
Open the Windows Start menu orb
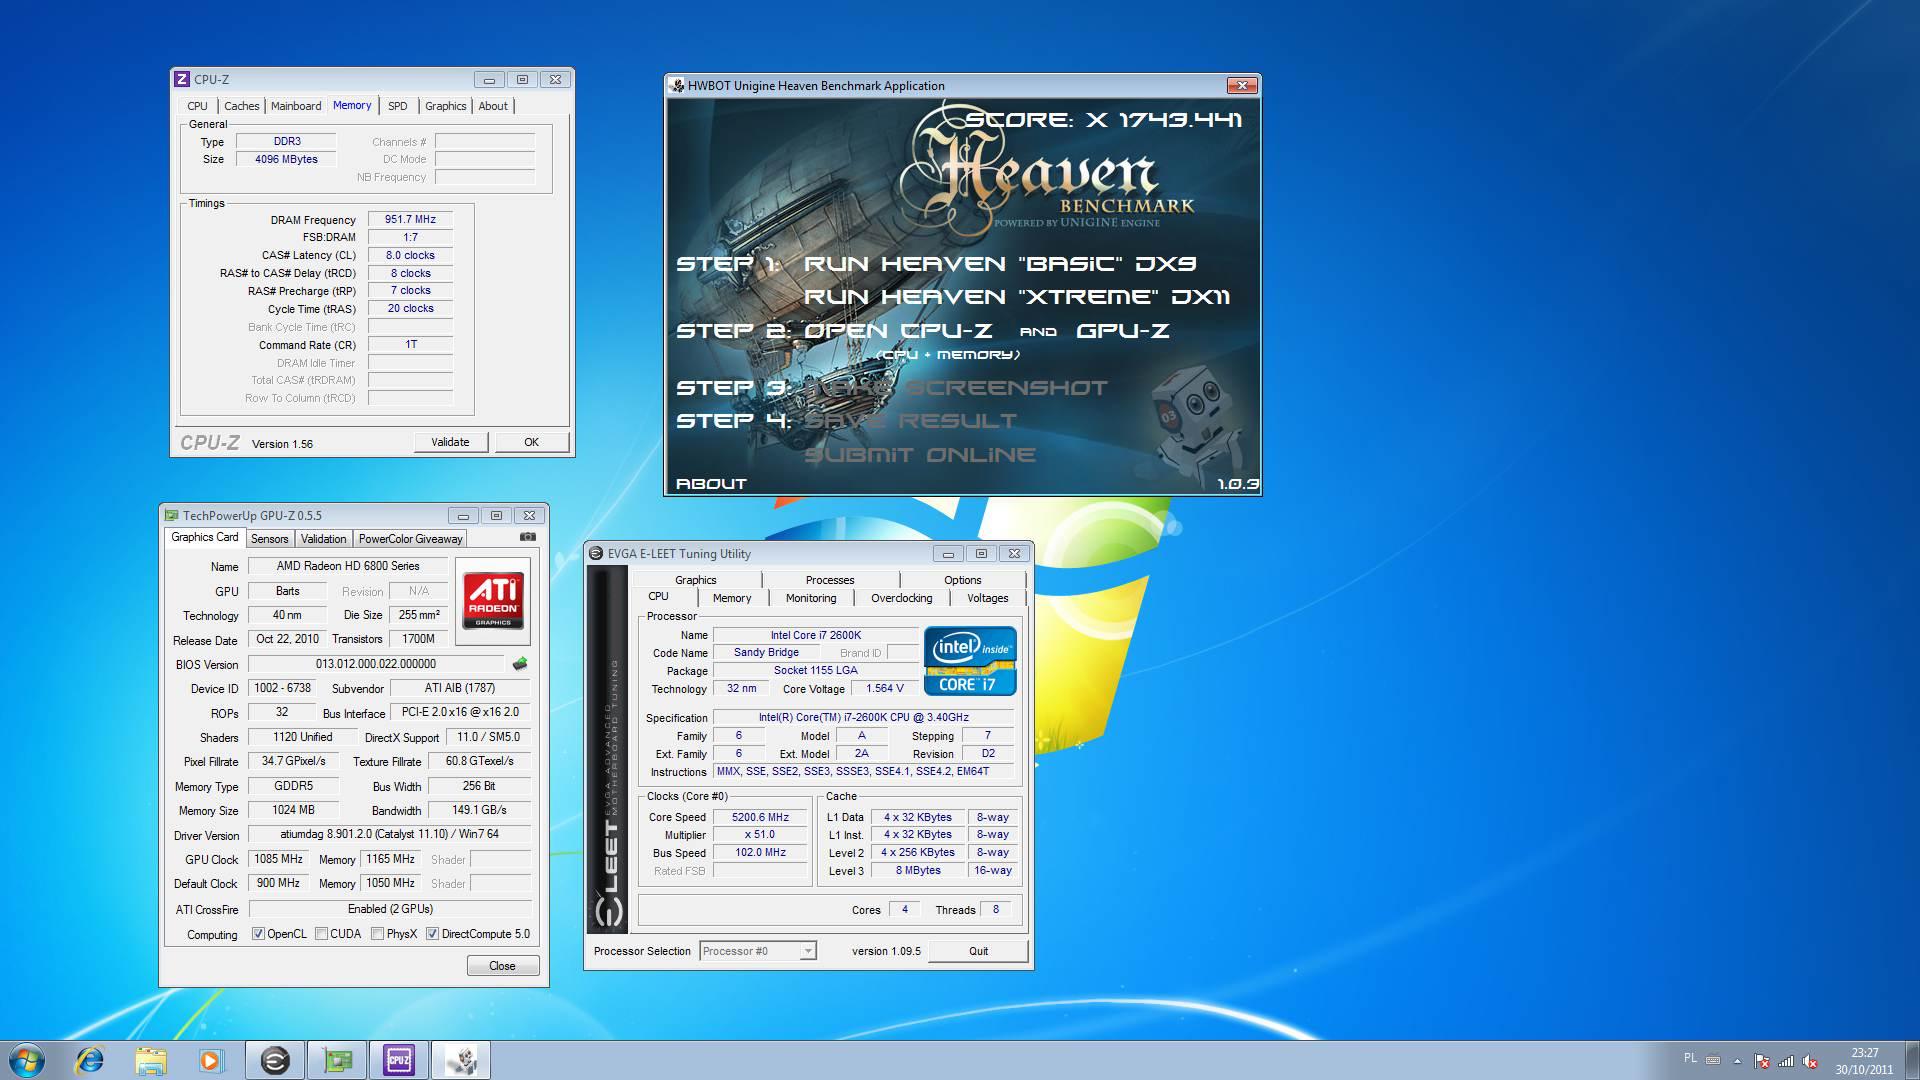coord(26,1060)
